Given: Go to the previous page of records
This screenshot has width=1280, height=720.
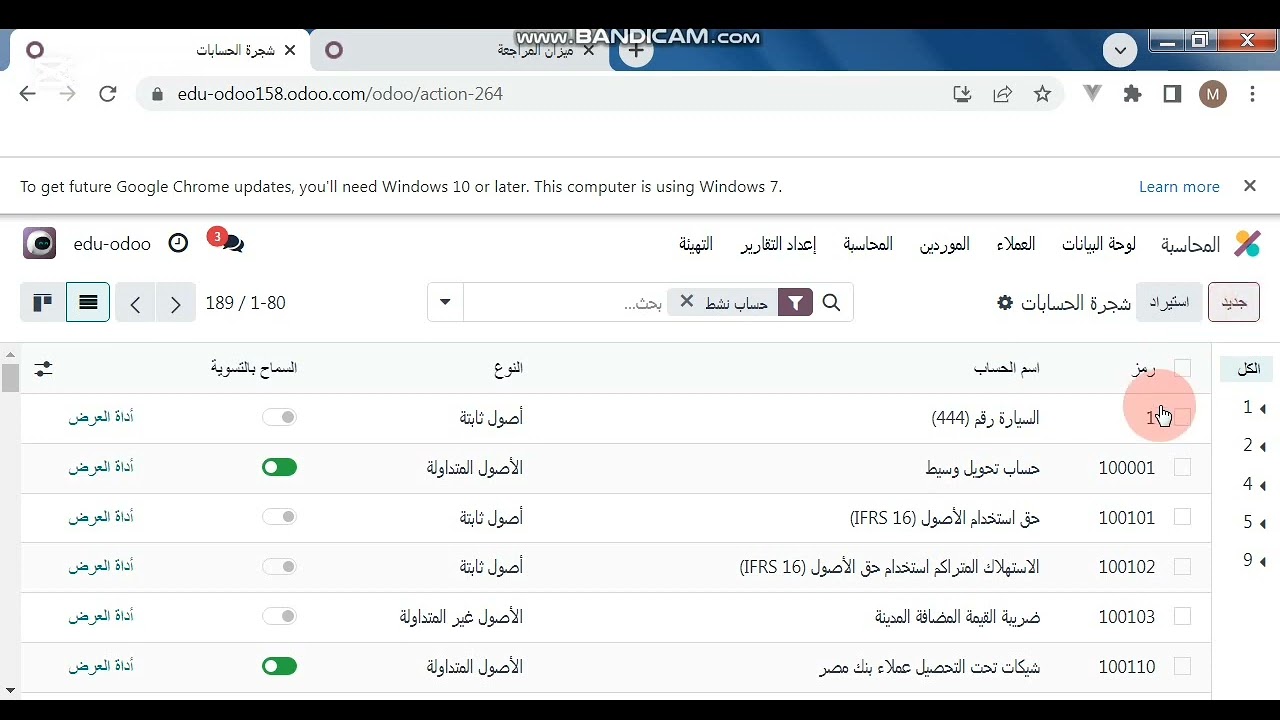Looking at the screenshot, I should coord(135,304).
